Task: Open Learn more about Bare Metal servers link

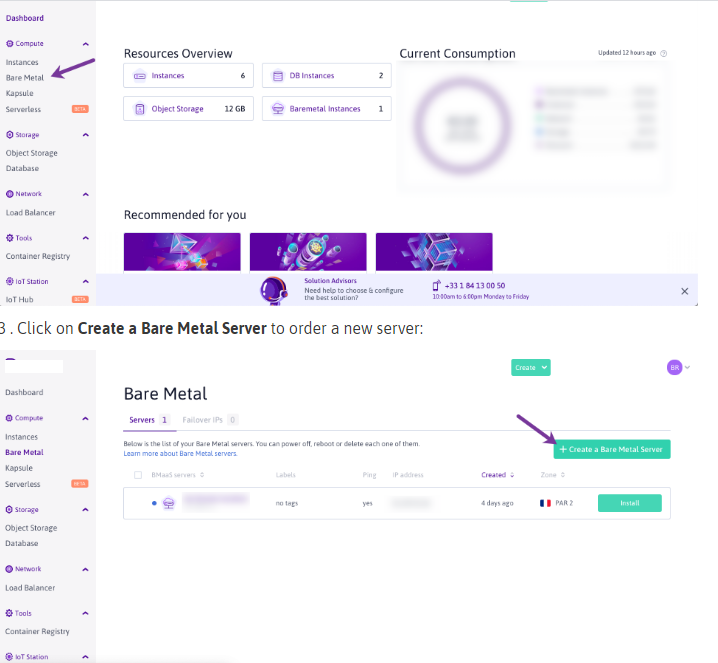Action: (180, 454)
